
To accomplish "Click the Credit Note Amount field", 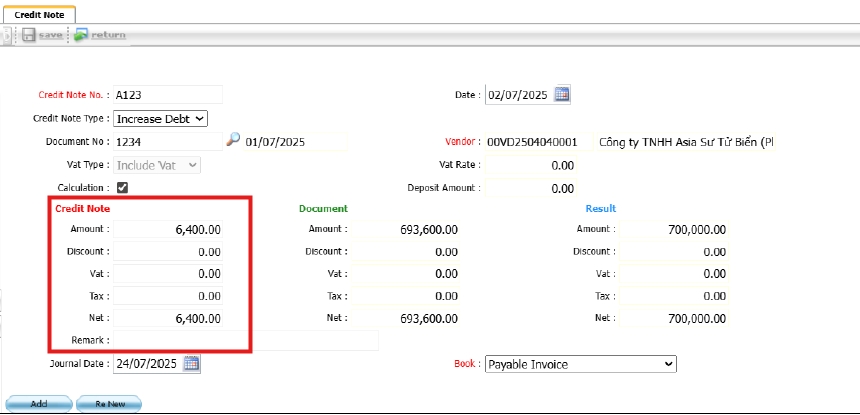I will [167, 230].
